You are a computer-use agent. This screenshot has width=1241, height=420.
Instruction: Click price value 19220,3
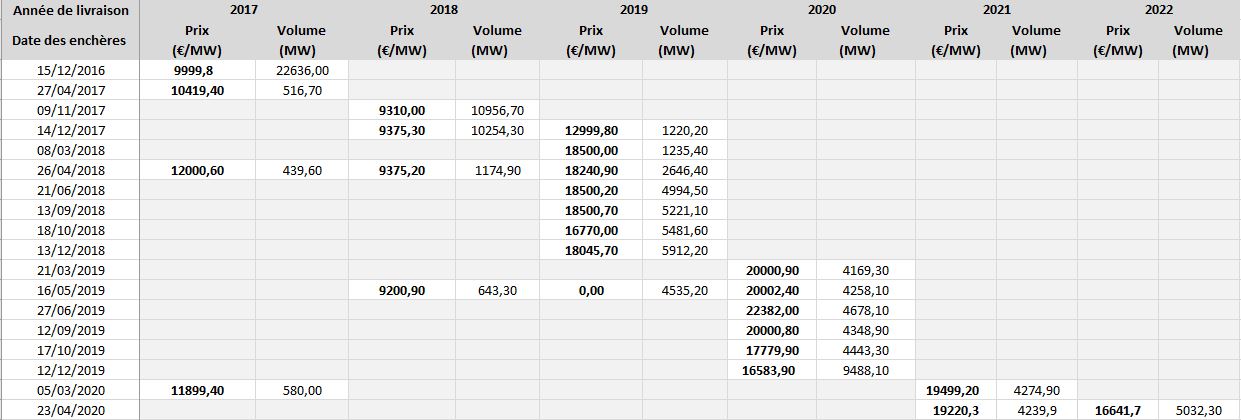pyautogui.click(x=954, y=410)
